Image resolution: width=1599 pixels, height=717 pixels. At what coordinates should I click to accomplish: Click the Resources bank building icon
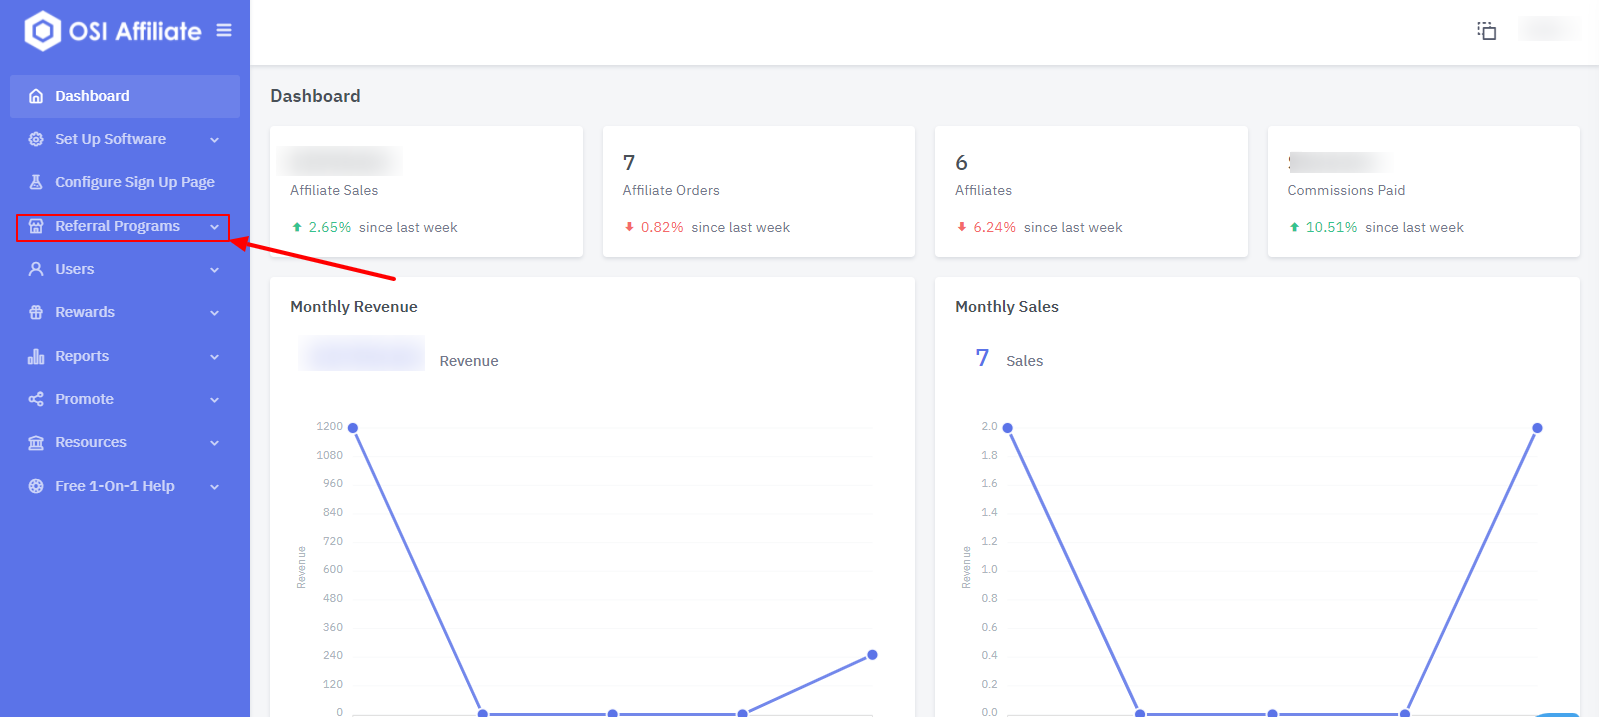[x=36, y=442]
